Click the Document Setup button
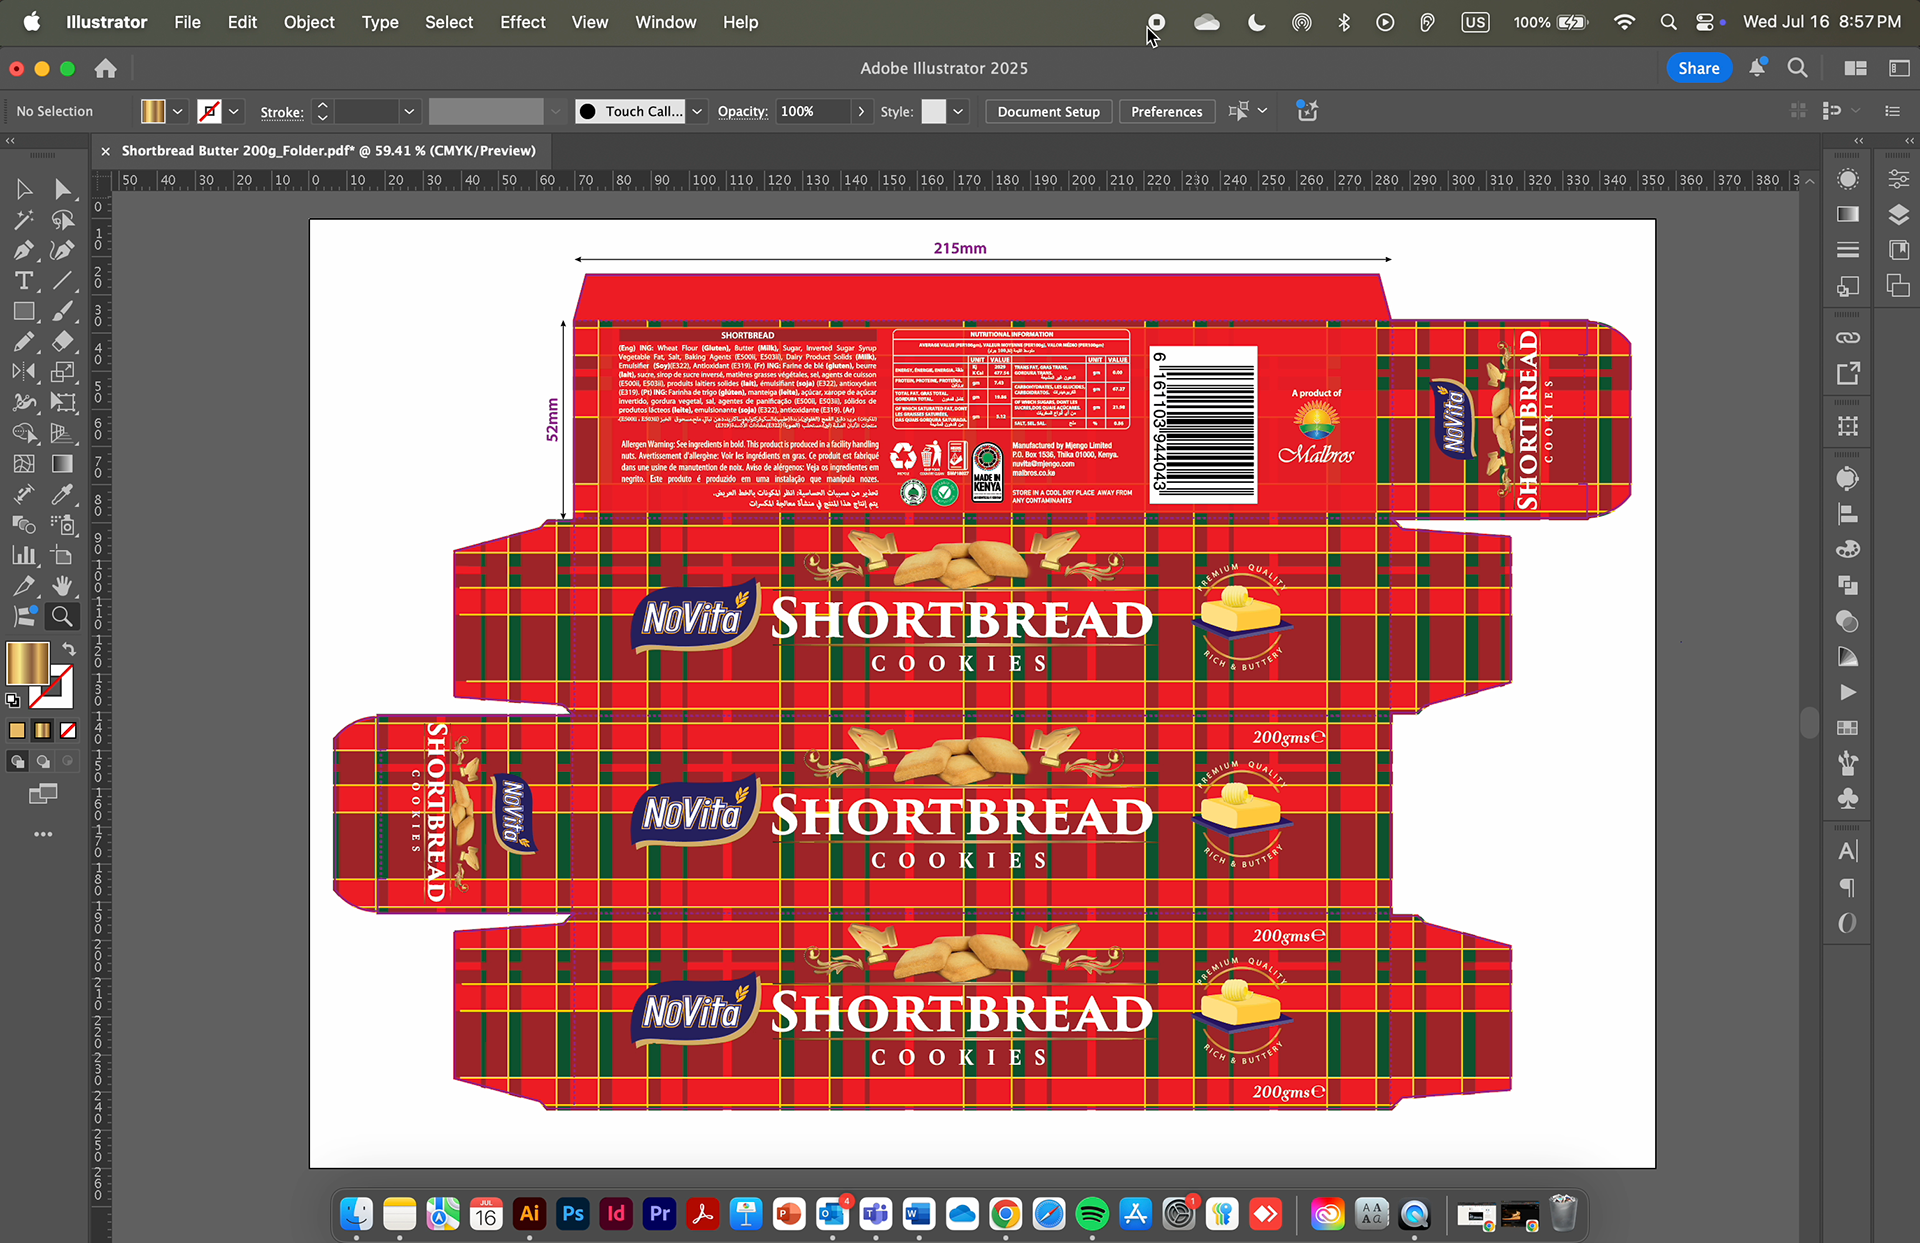Screen dimensions: 1920x1243 coord(1048,111)
